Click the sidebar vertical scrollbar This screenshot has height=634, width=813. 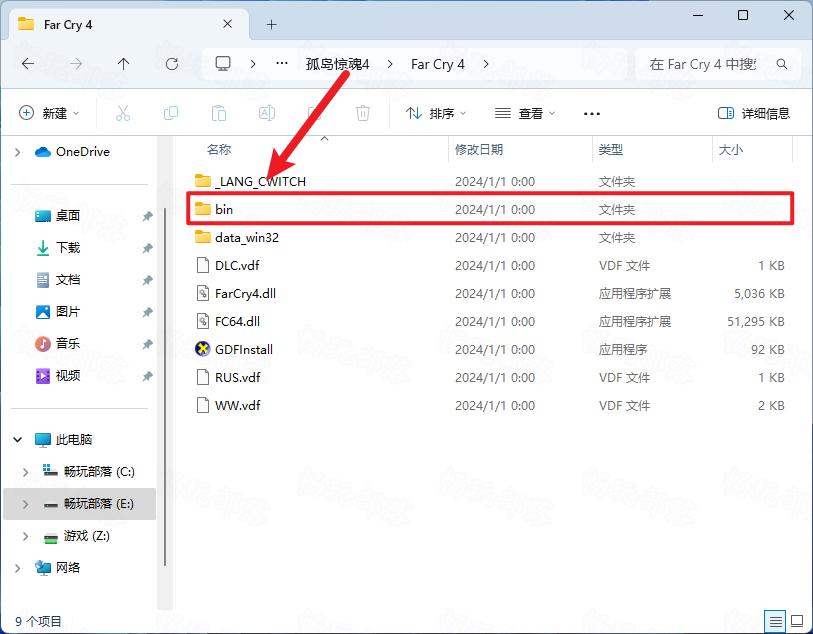coord(165,386)
